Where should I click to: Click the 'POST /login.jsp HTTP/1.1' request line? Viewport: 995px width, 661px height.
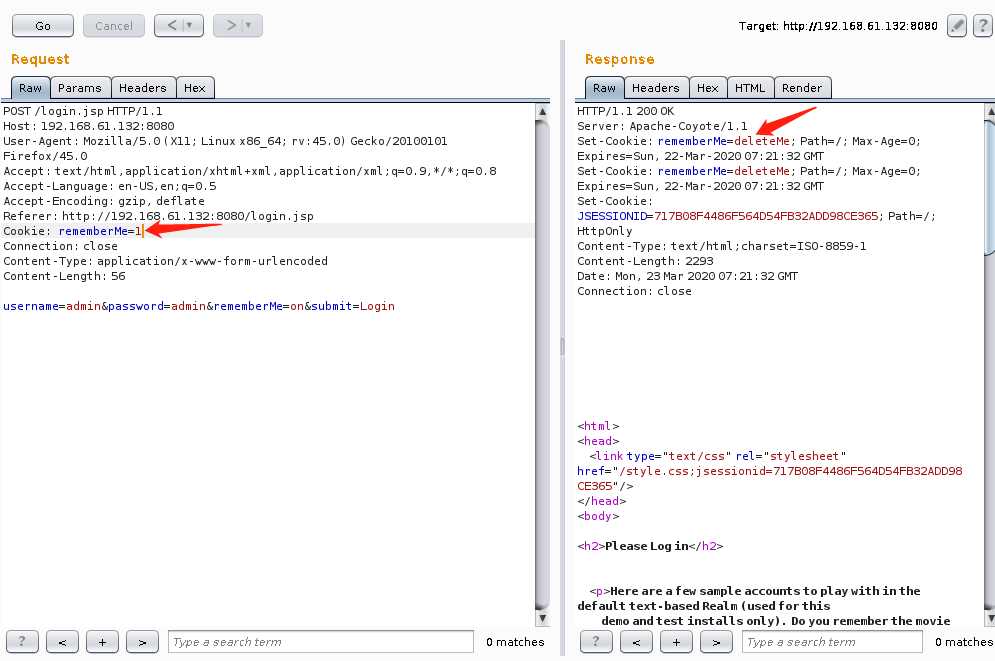coord(82,111)
